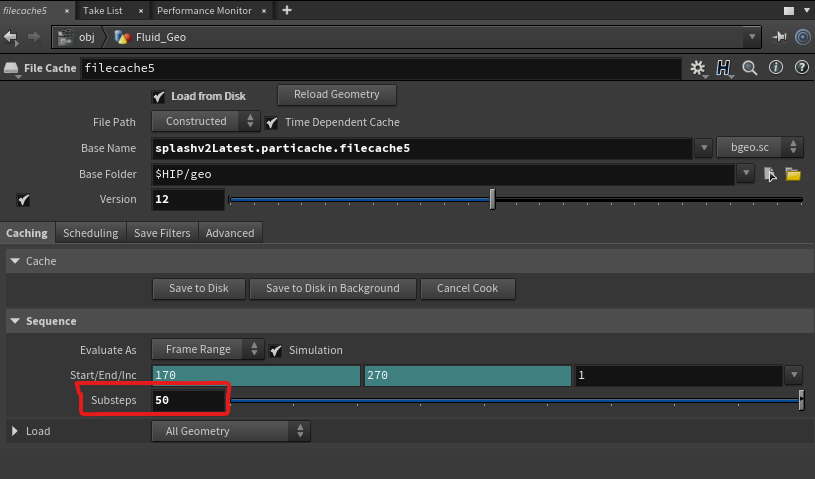The image size is (815, 479).
Task: Switch to the Caching tab
Action: tap(27, 233)
